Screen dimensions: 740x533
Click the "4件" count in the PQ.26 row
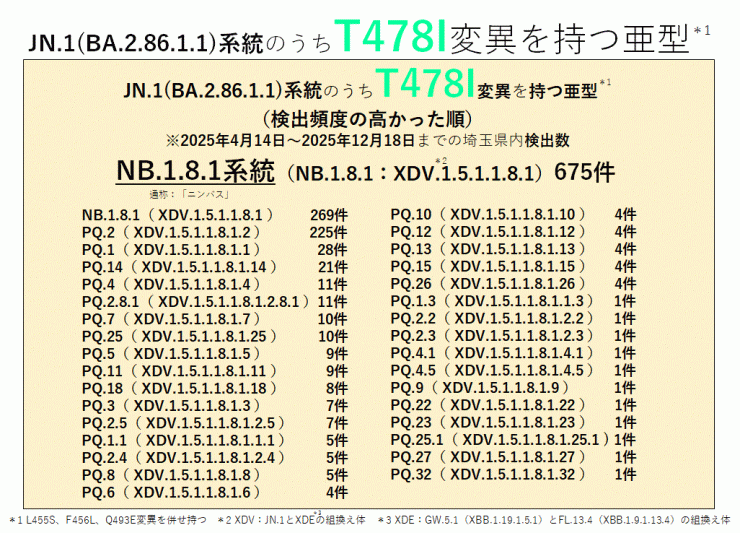625,284
